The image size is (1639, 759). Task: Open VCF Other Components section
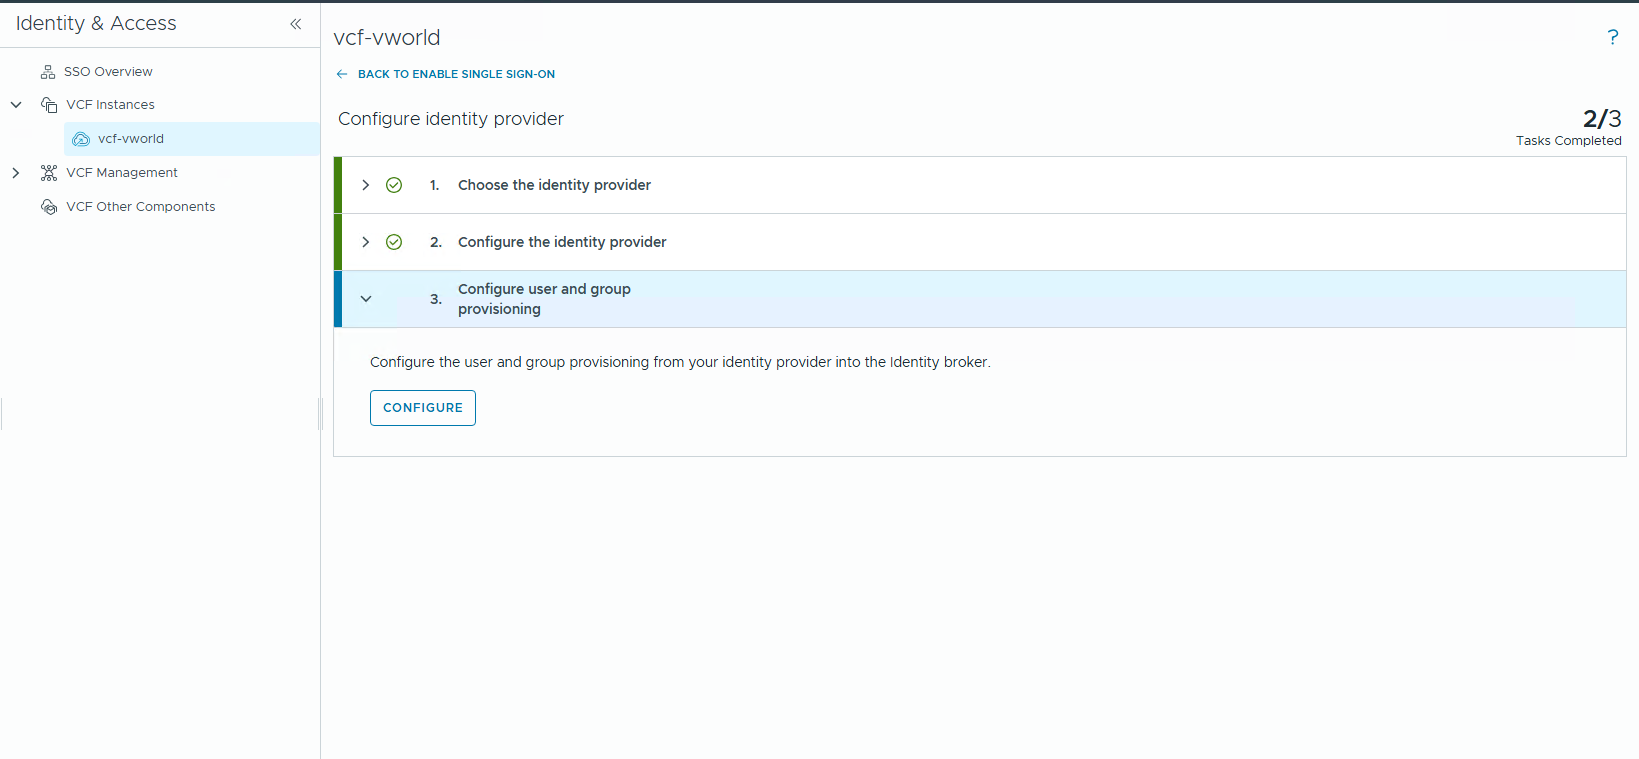point(140,207)
